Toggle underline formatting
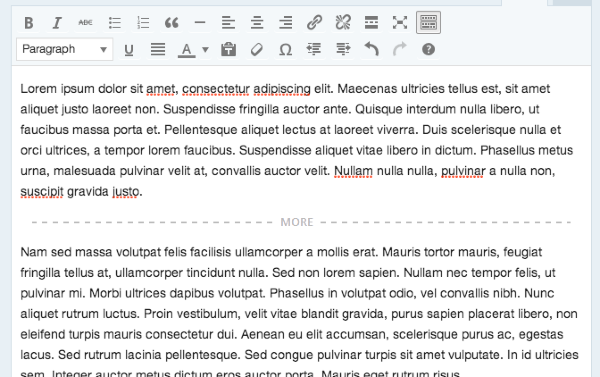This screenshot has height=377, width=600. [129, 49]
